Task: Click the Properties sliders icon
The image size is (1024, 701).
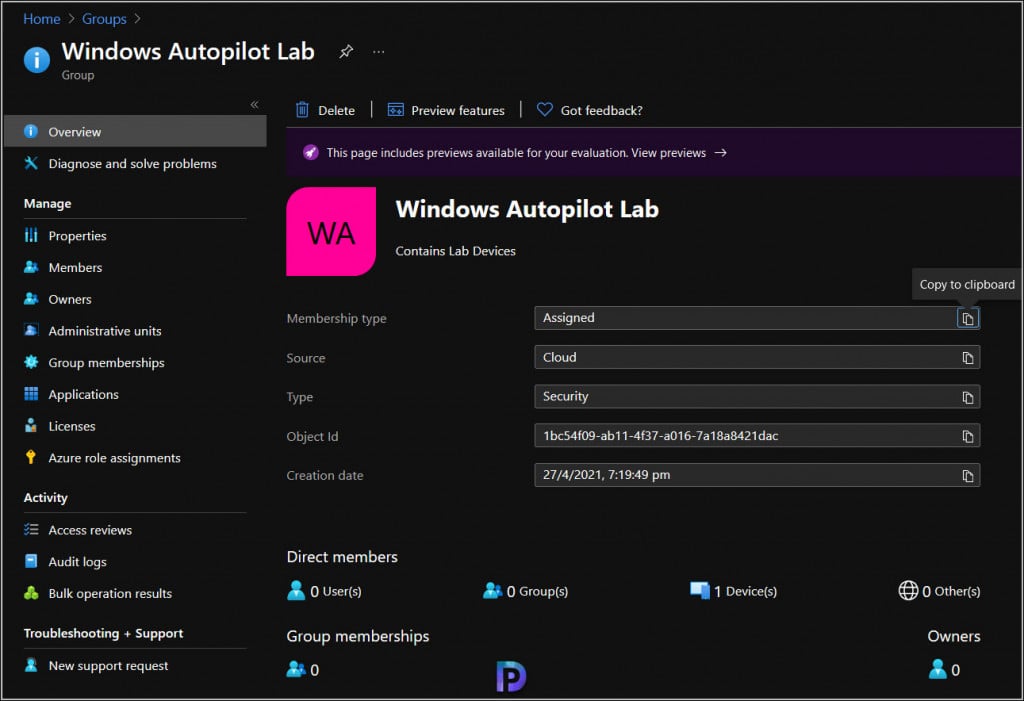Action: point(31,235)
